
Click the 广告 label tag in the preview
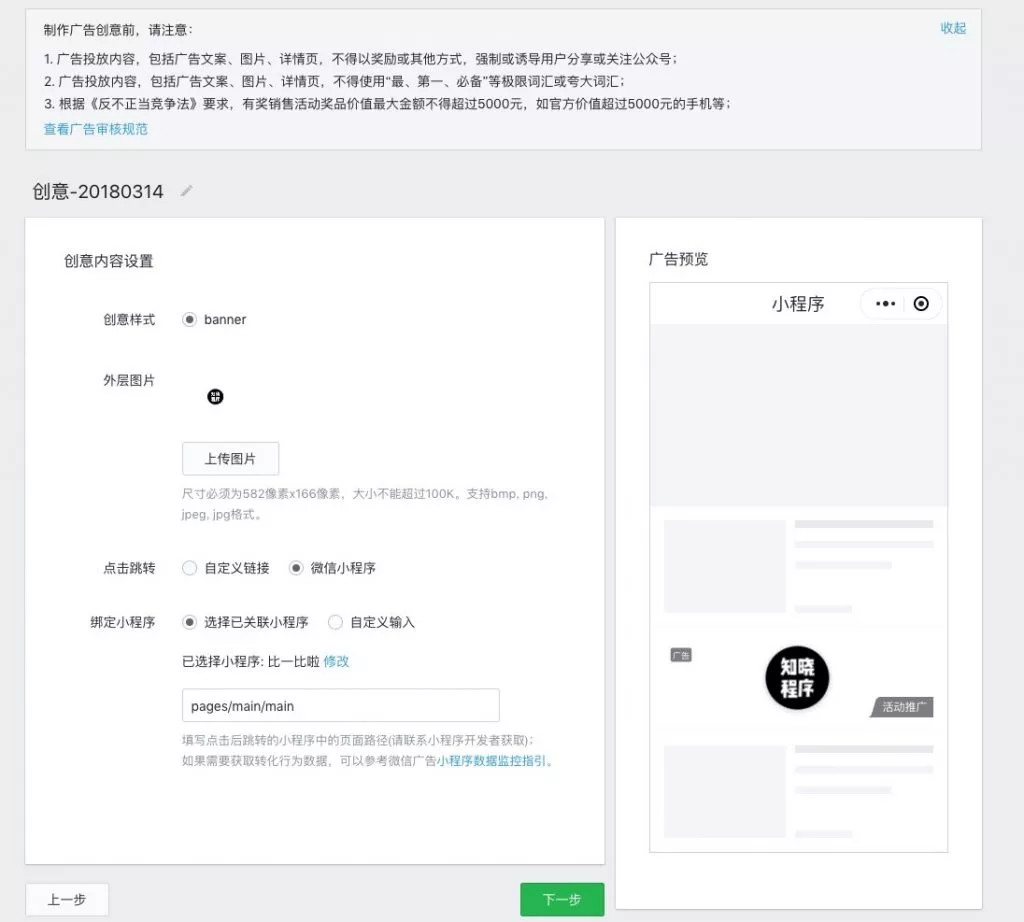click(x=681, y=653)
